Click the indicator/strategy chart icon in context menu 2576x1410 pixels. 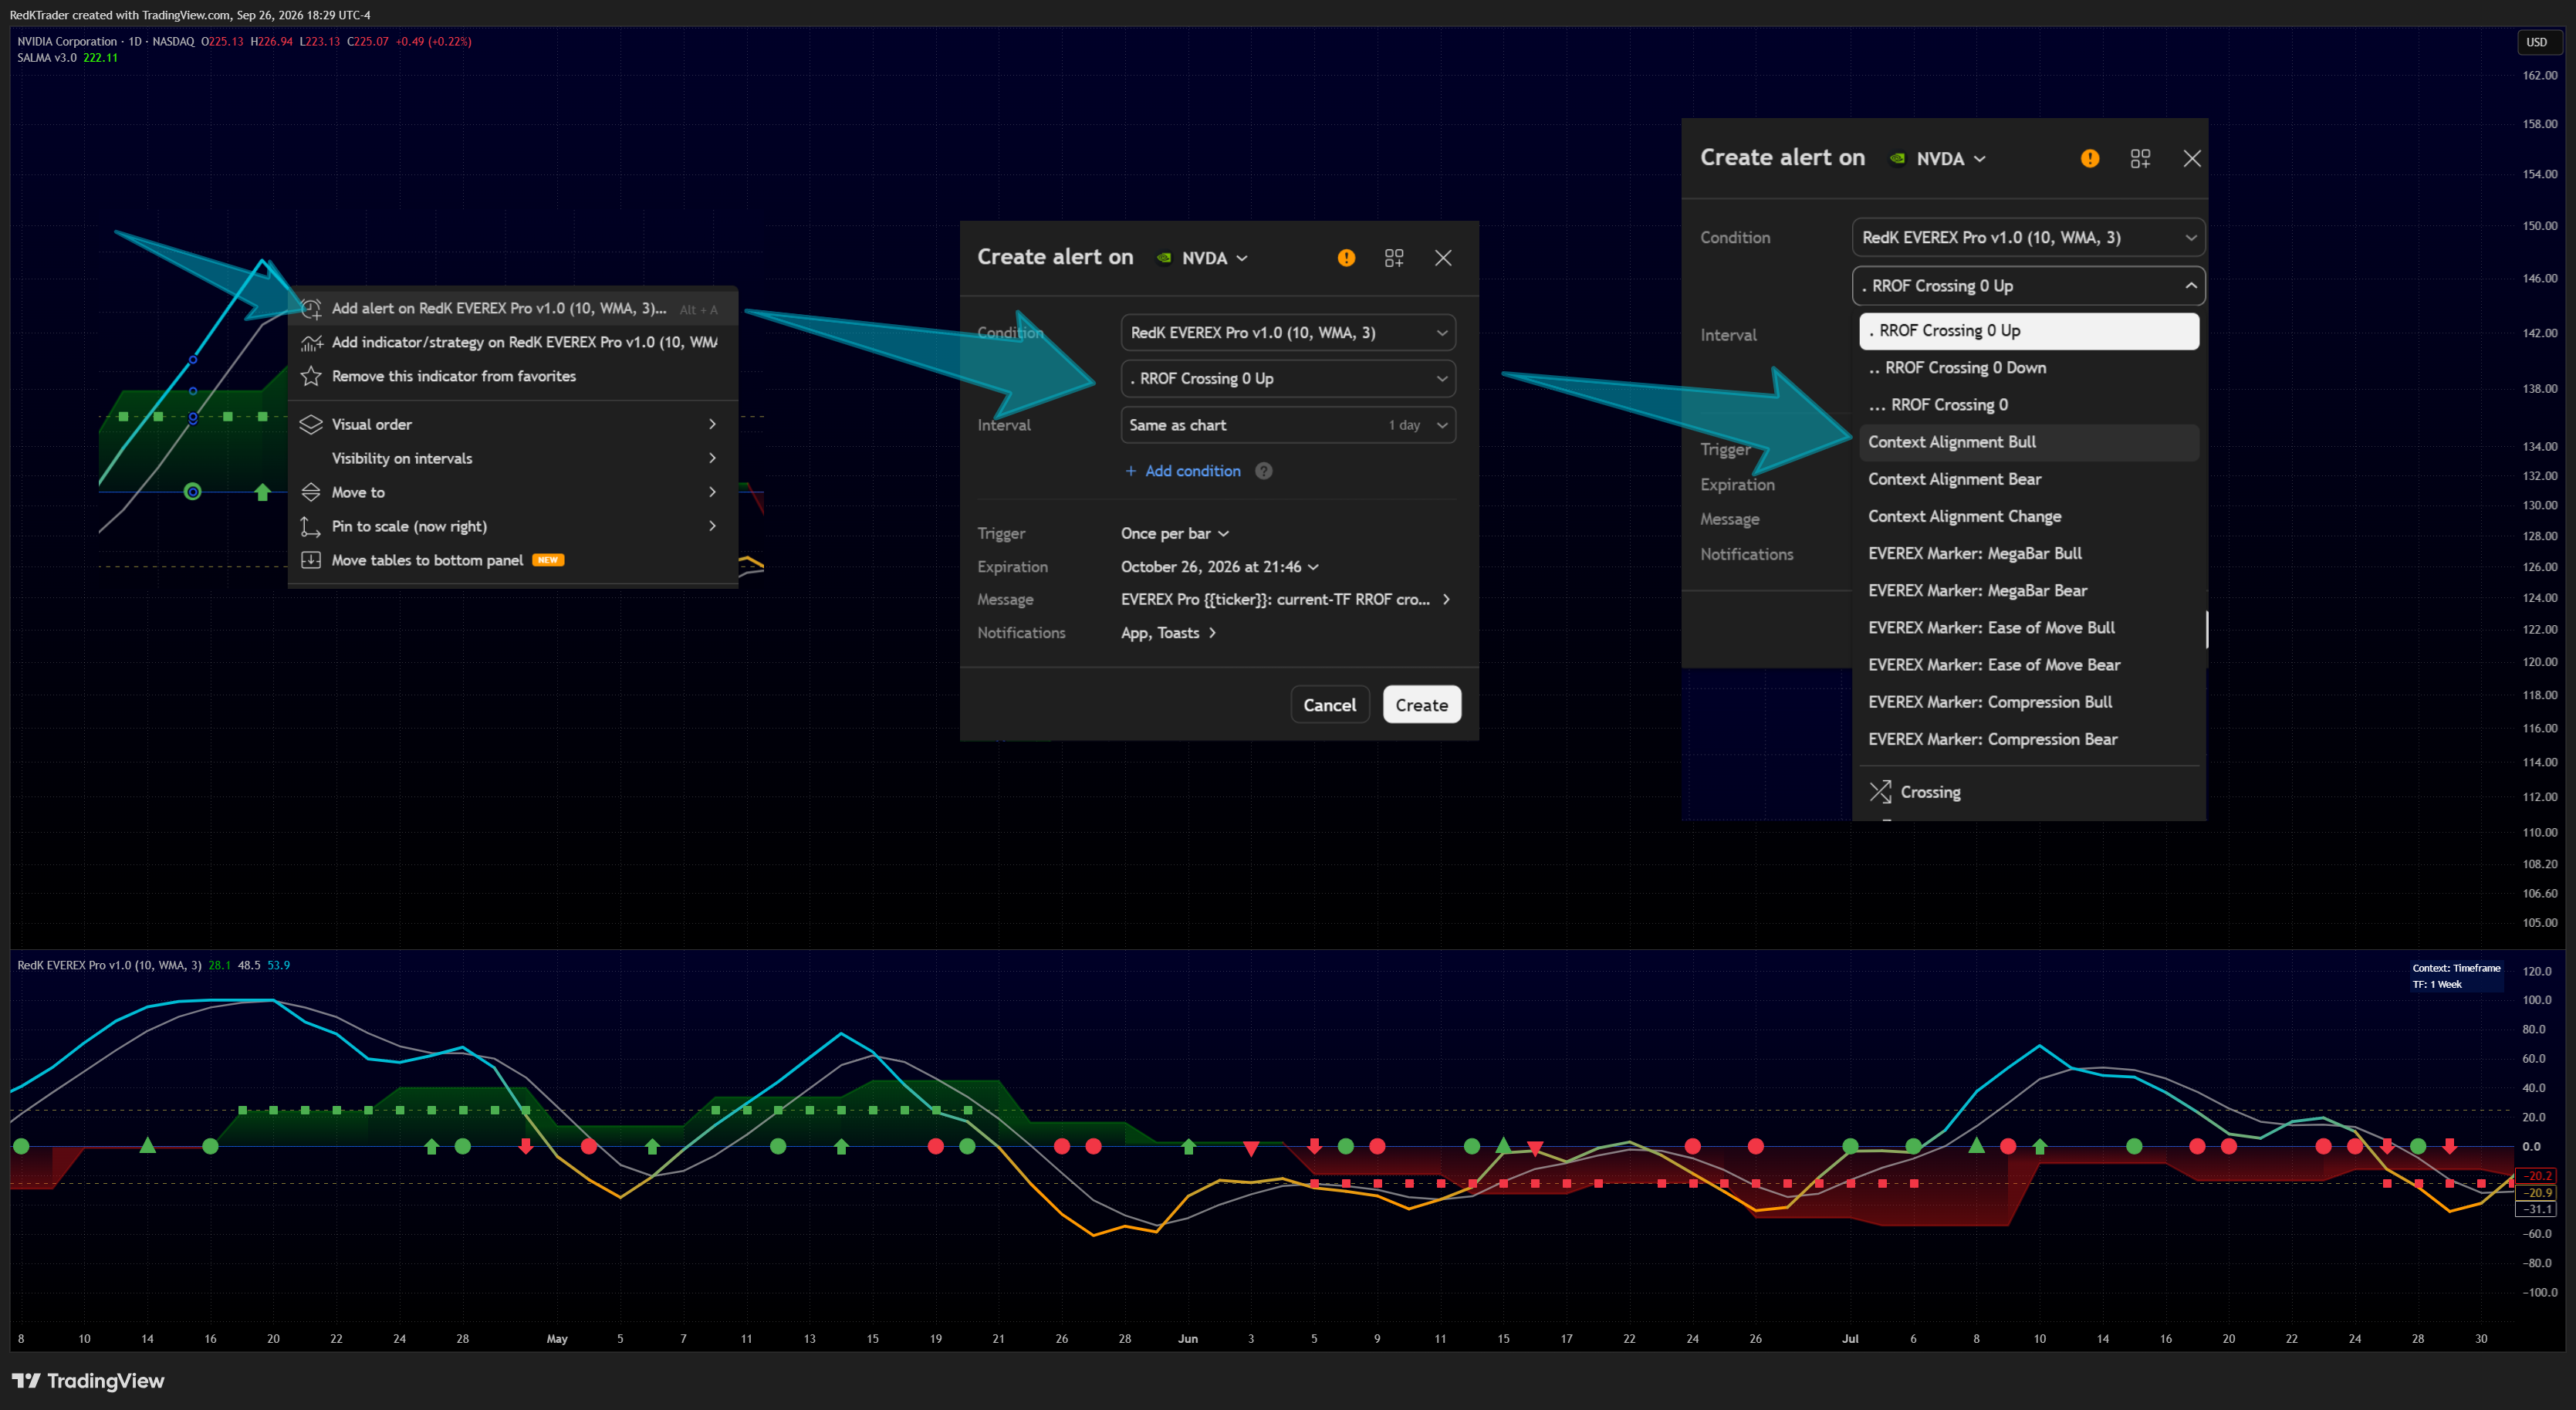[x=311, y=343]
